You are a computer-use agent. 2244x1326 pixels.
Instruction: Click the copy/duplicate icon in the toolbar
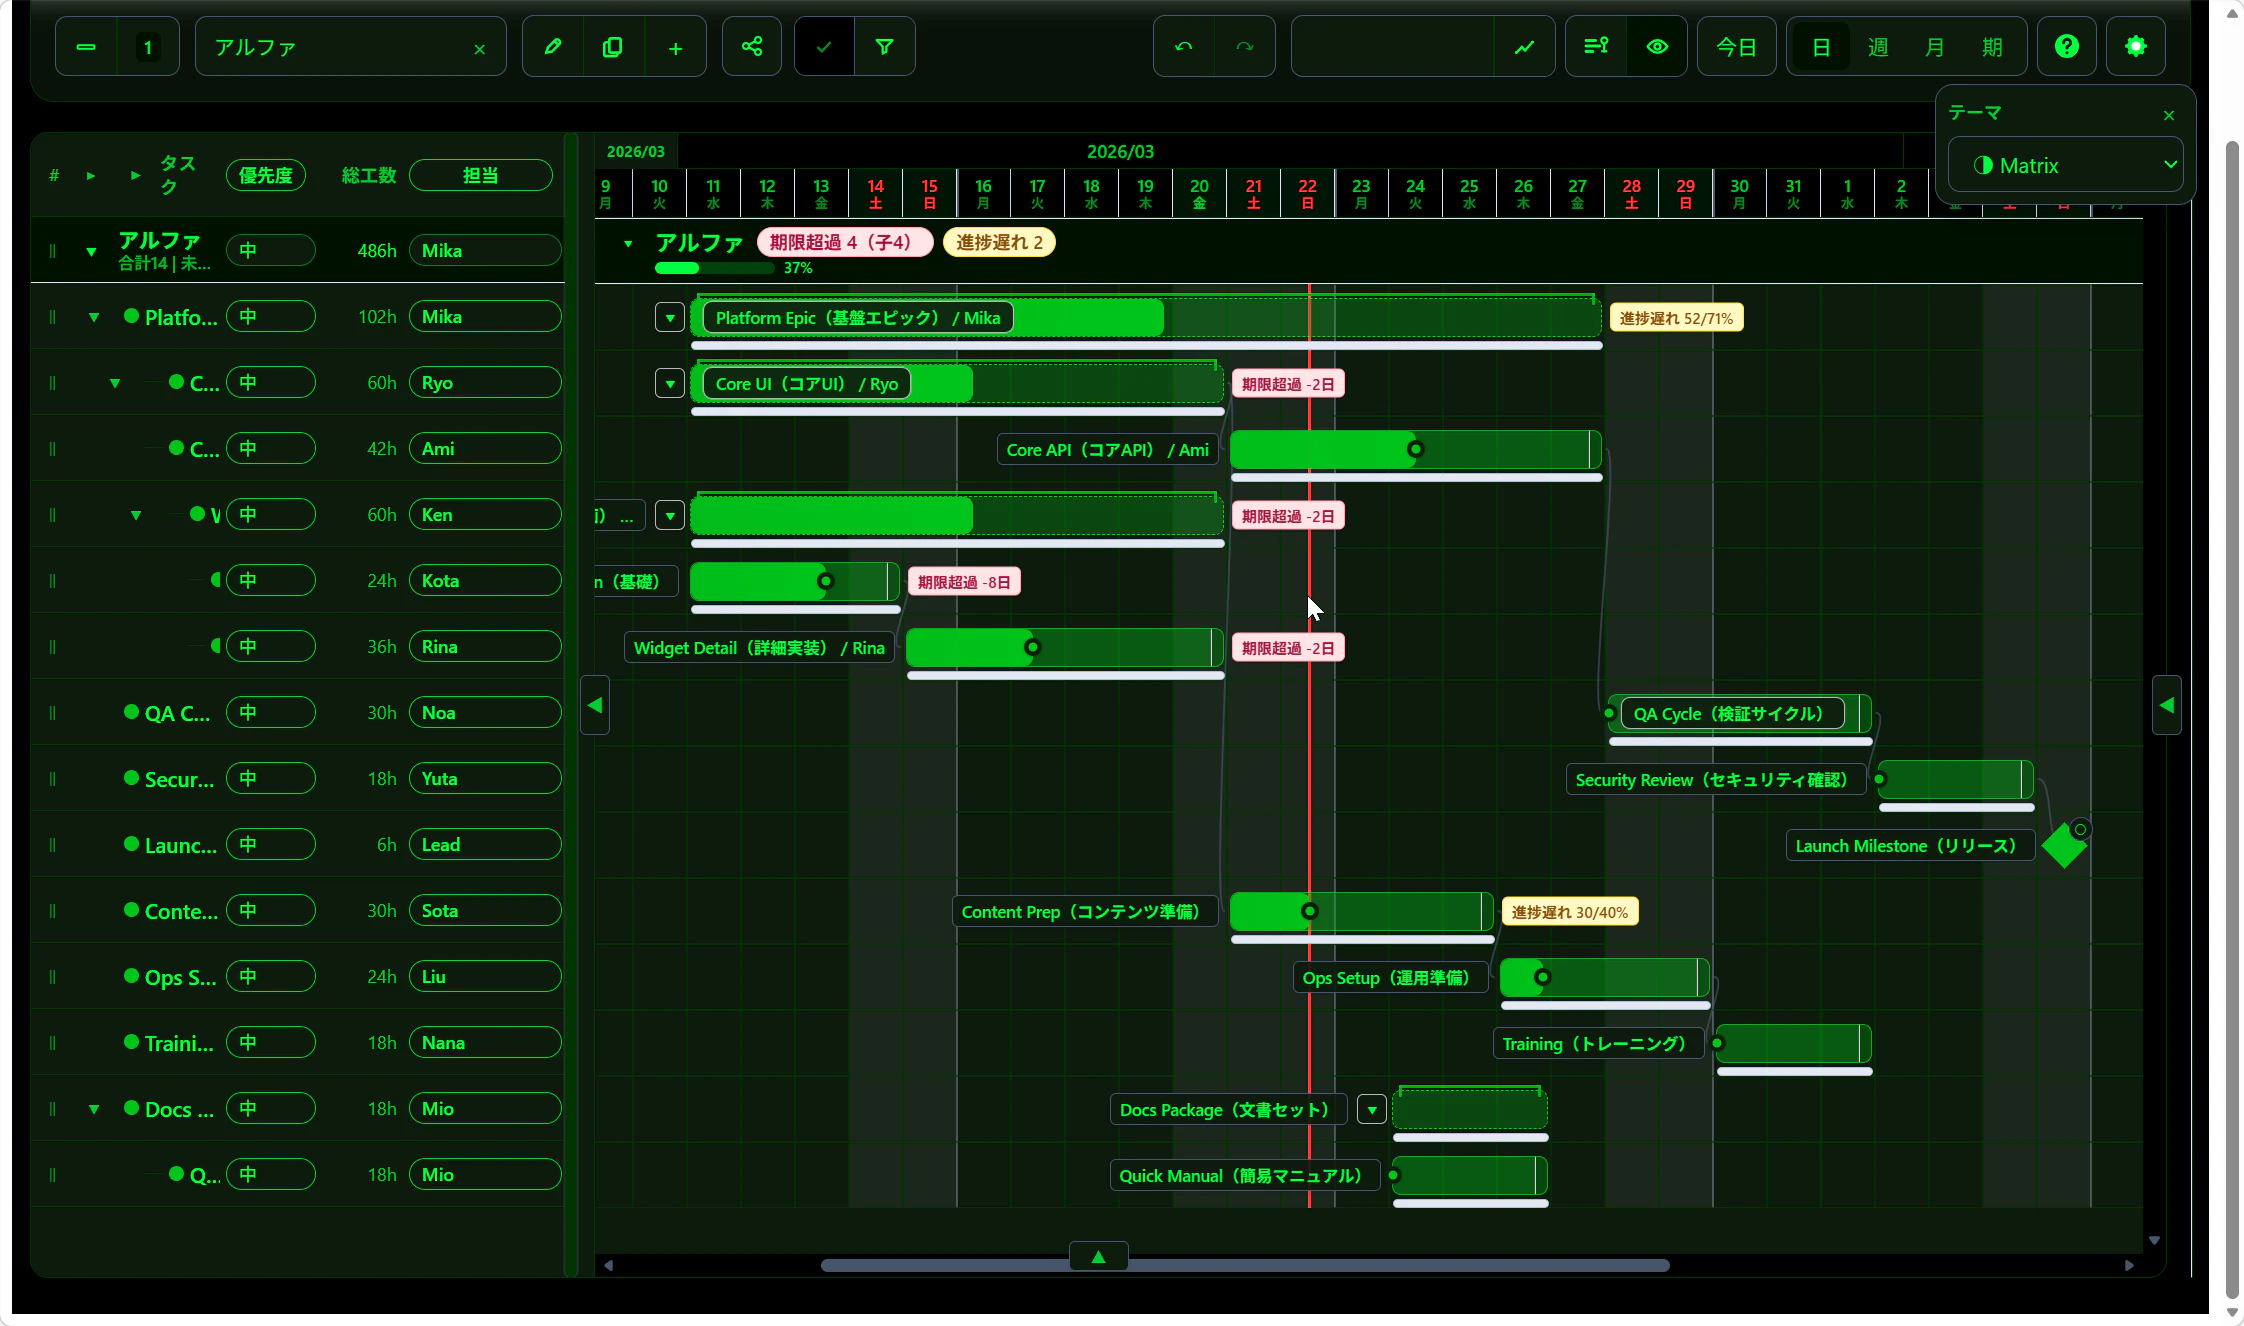coord(613,47)
